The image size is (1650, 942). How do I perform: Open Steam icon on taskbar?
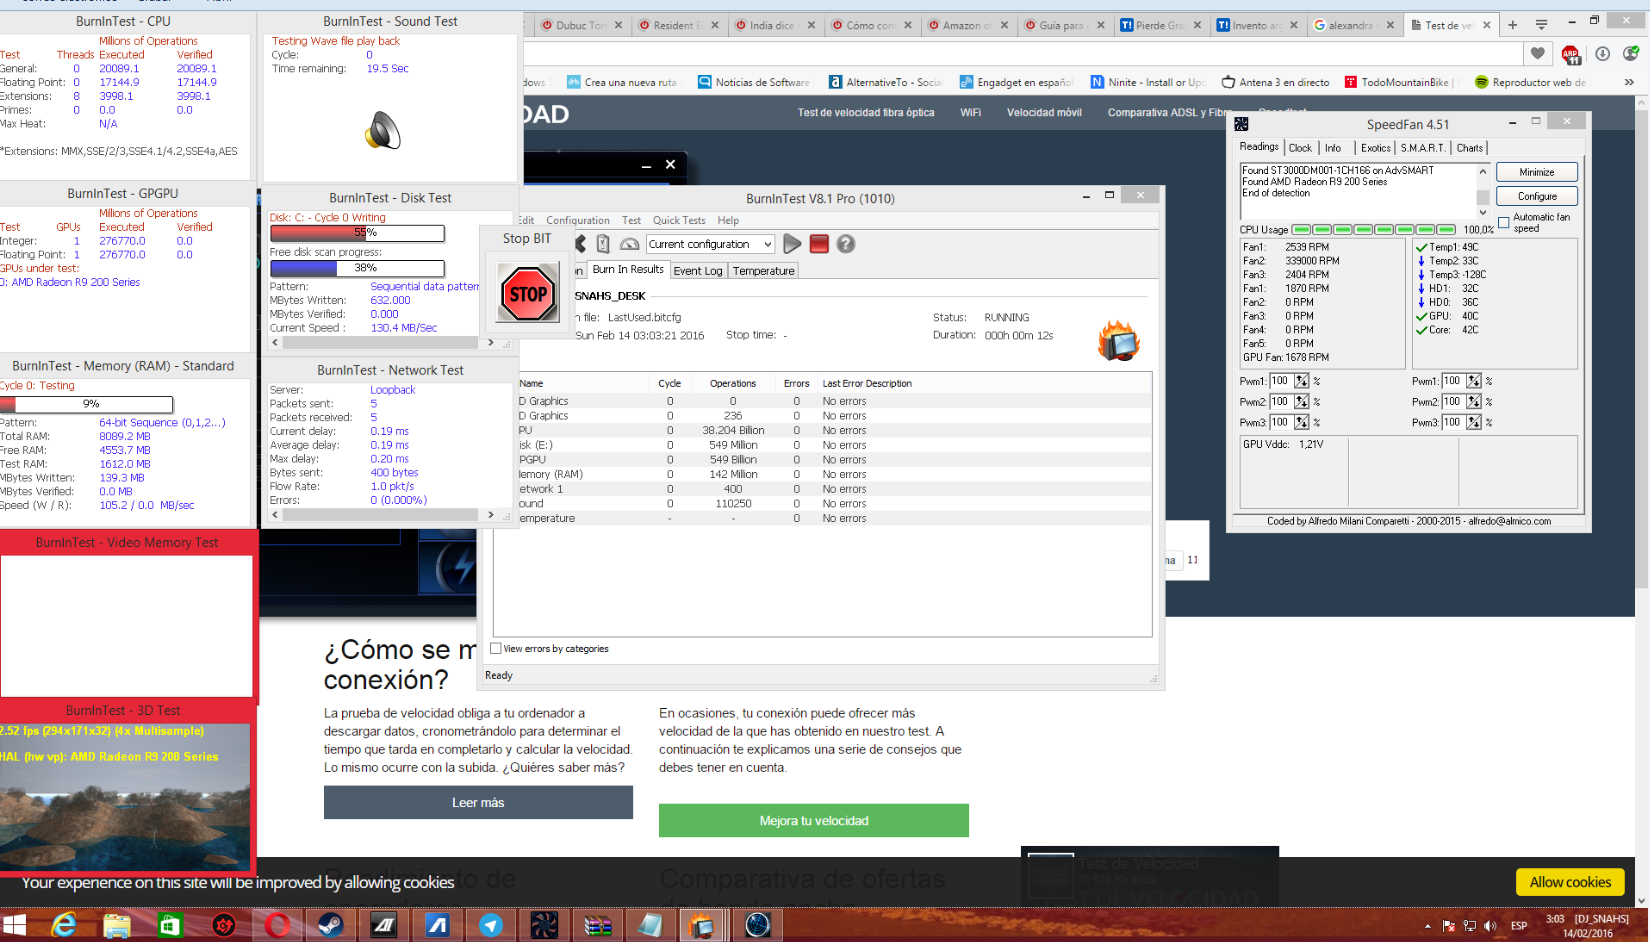click(x=330, y=925)
